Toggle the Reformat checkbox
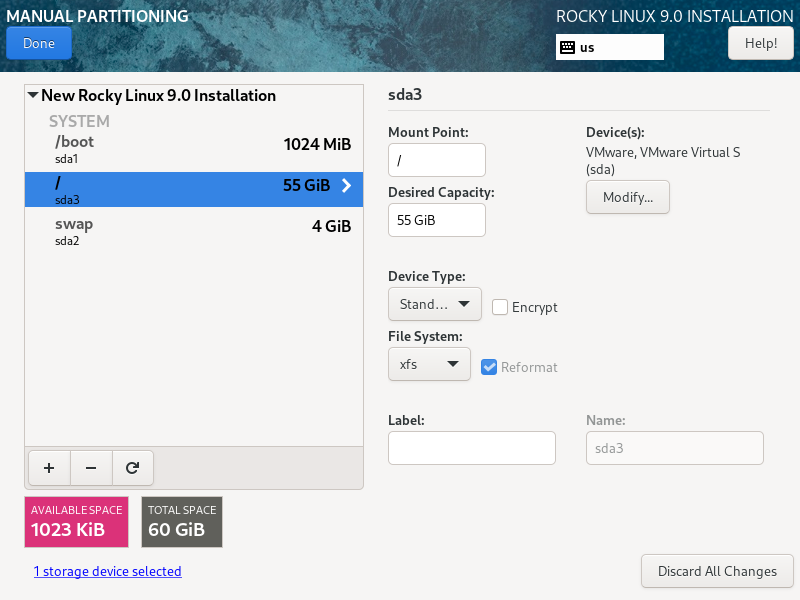This screenshot has width=800, height=600. coord(489,367)
